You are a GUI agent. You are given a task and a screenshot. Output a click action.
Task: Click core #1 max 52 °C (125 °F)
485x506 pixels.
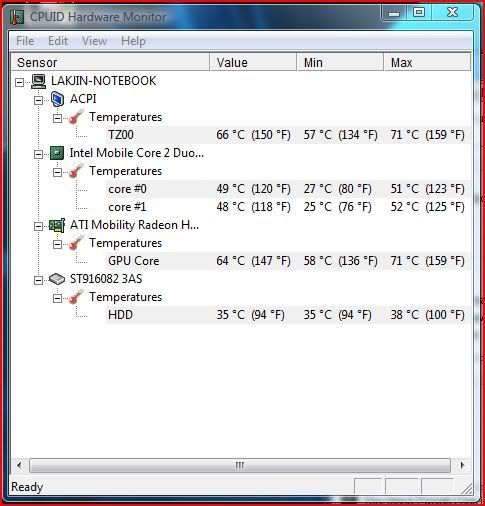[x=427, y=207]
